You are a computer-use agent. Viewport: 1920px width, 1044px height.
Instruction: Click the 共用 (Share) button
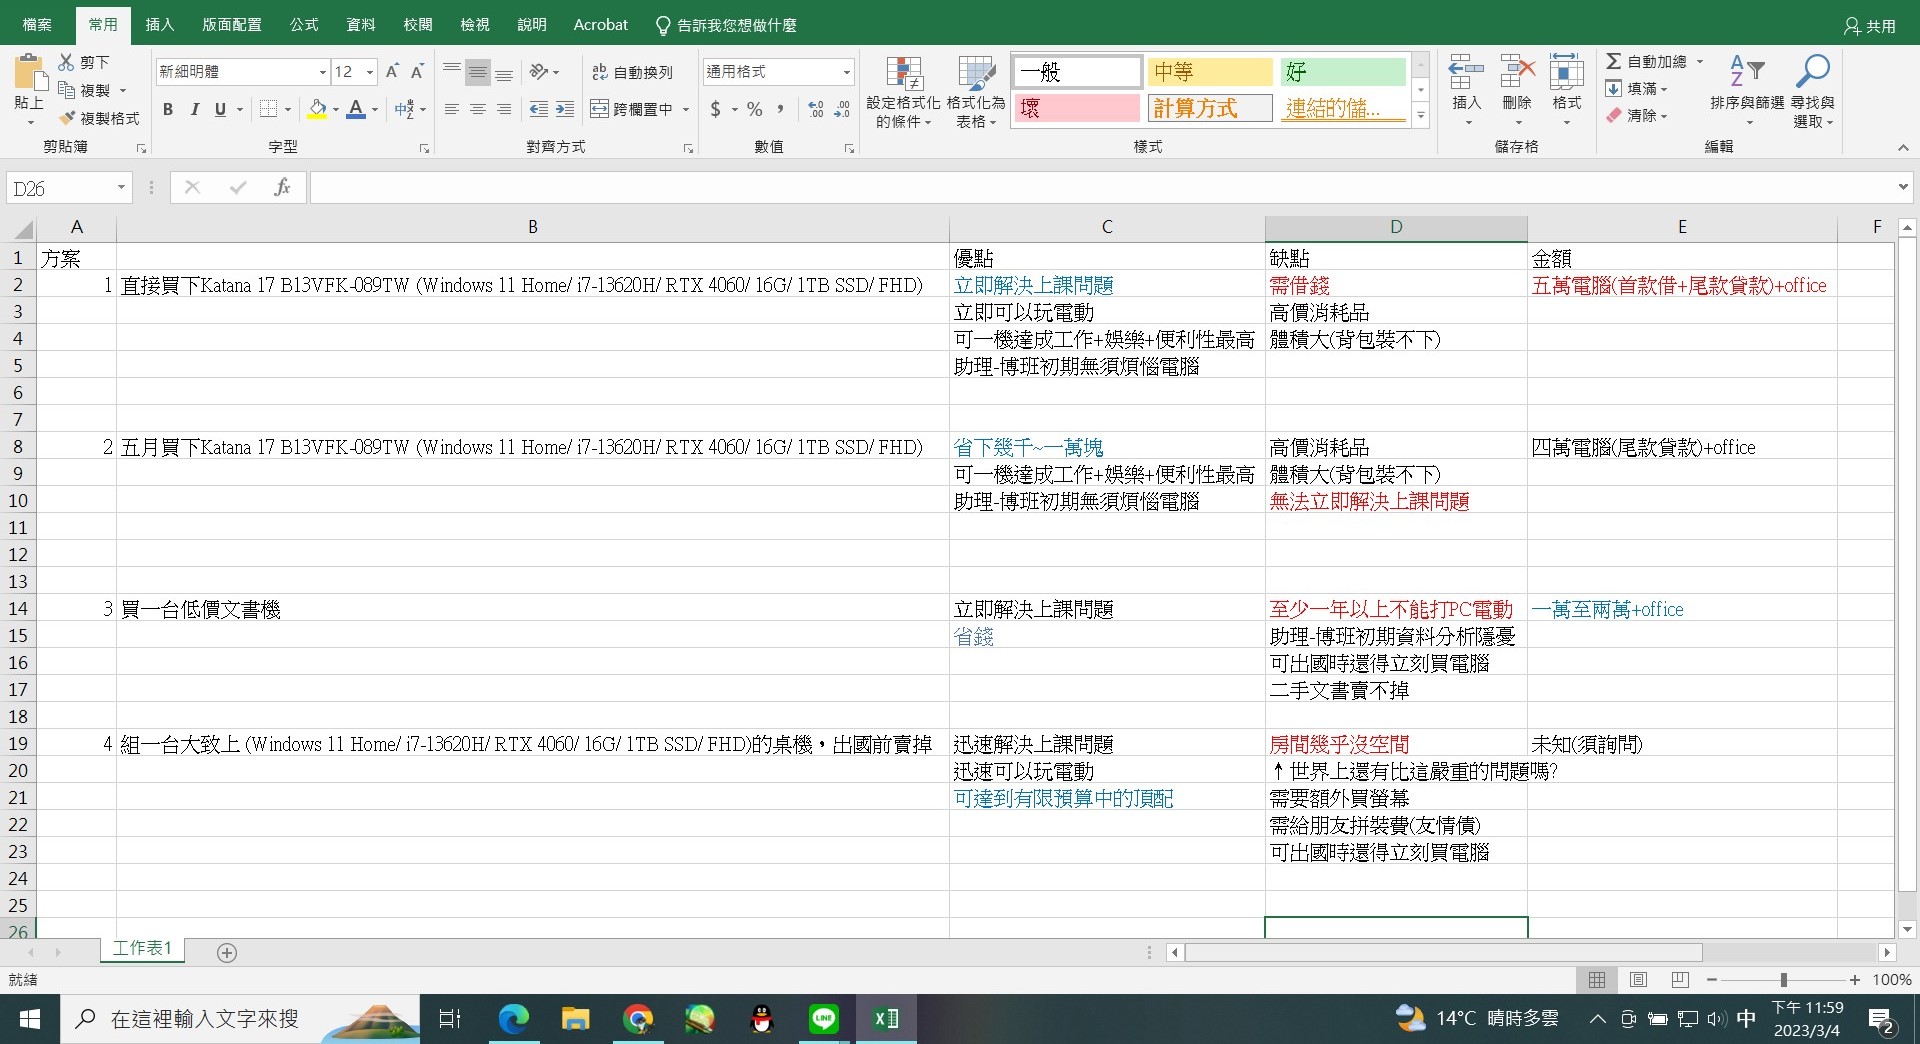tap(1870, 26)
